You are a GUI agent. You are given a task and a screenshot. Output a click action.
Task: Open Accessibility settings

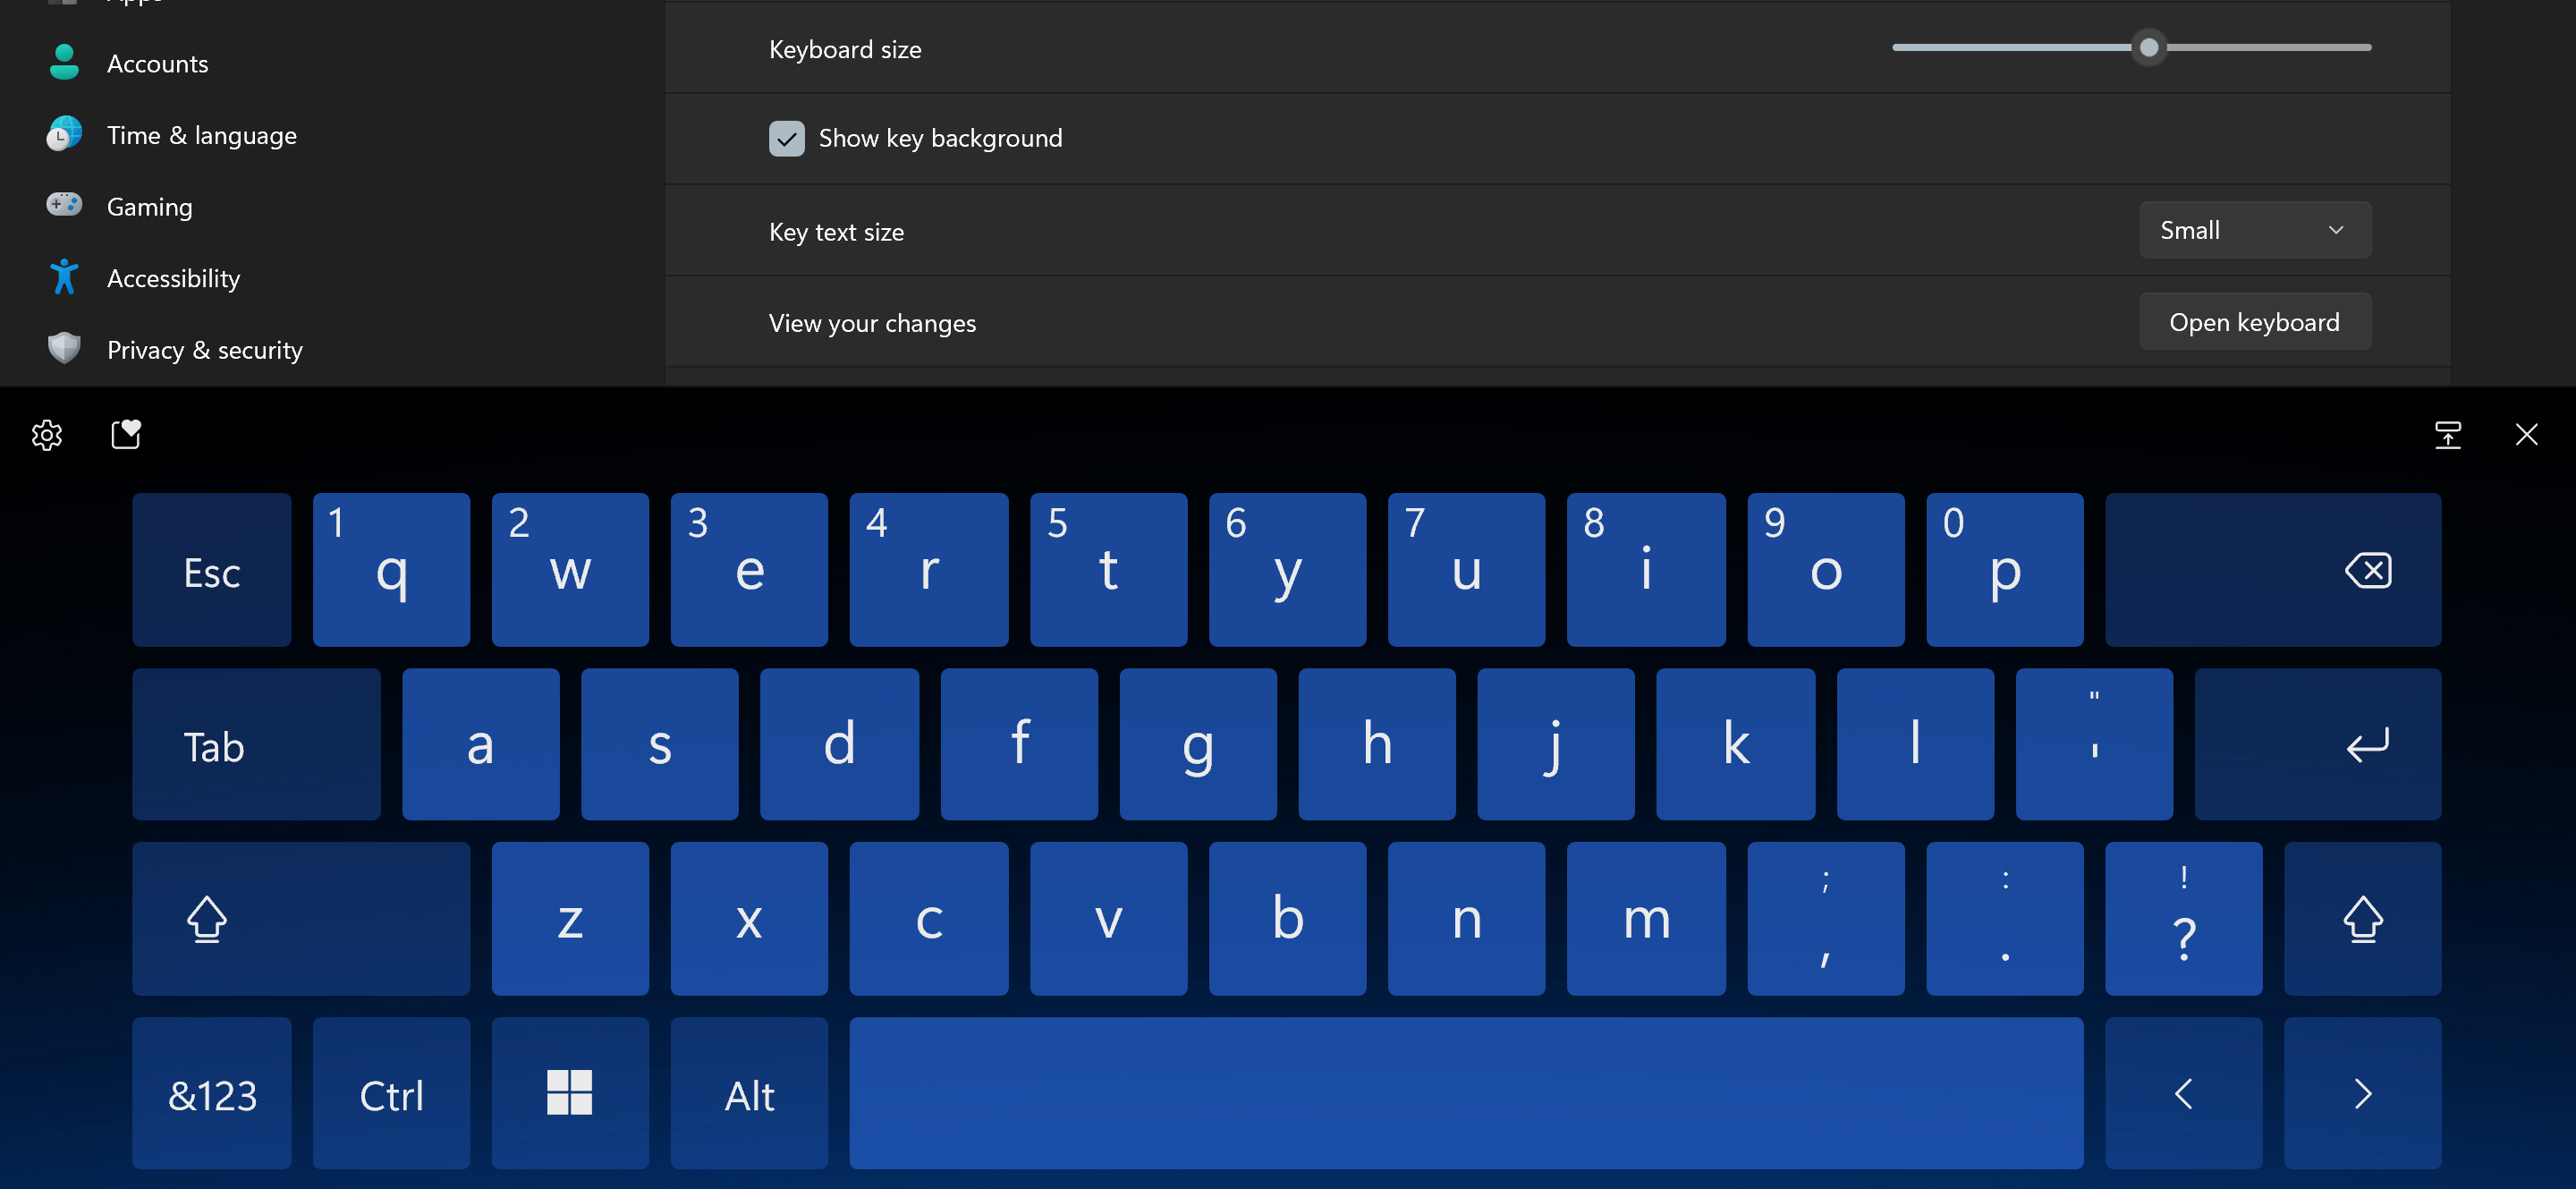click(173, 278)
